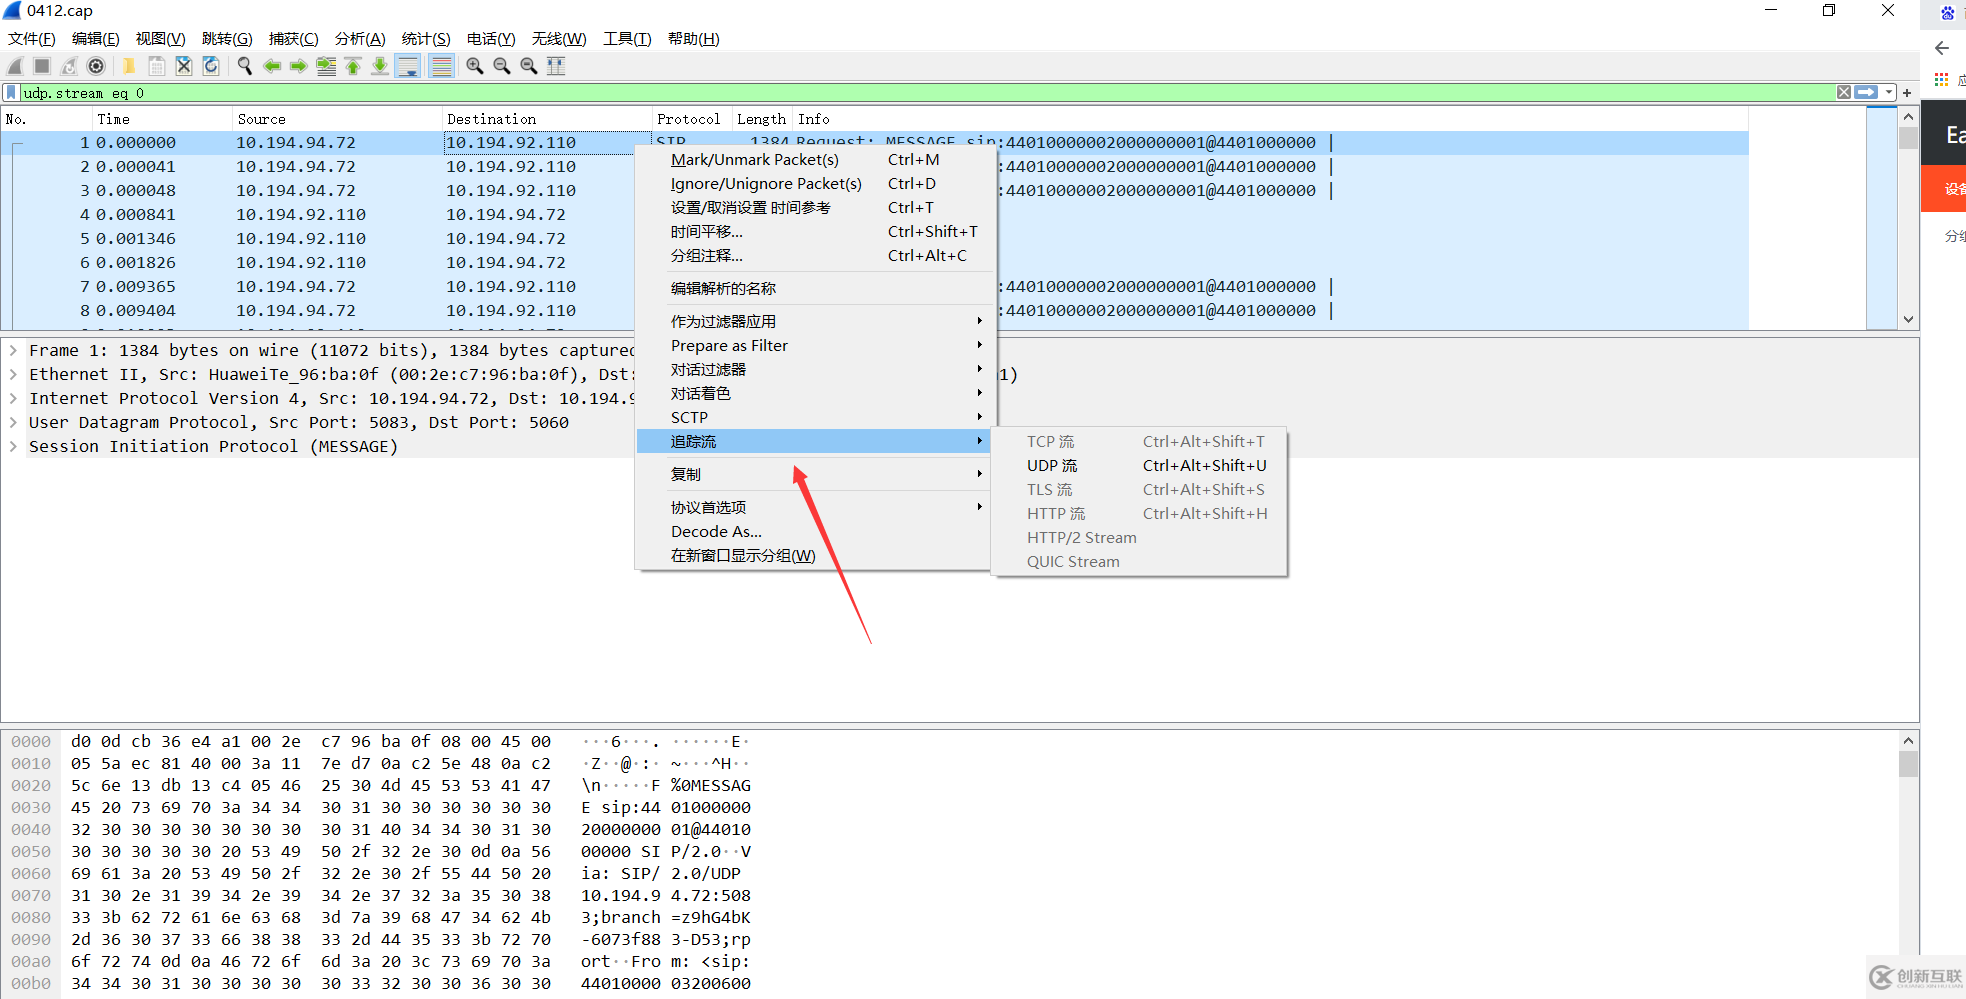The width and height of the screenshot is (1966, 999).
Task: Click the find packet magnifier icon
Action: pyautogui.click(x=245, y=66)
